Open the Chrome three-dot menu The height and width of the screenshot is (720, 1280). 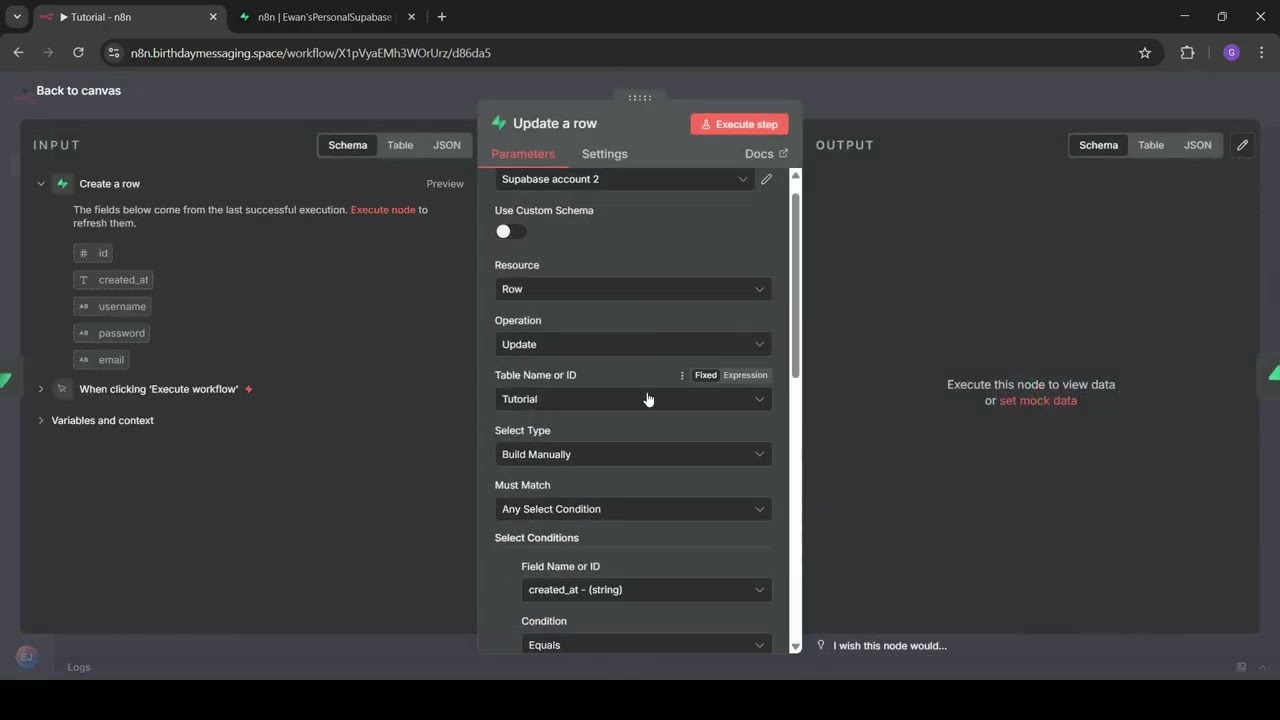(1263, 53)
